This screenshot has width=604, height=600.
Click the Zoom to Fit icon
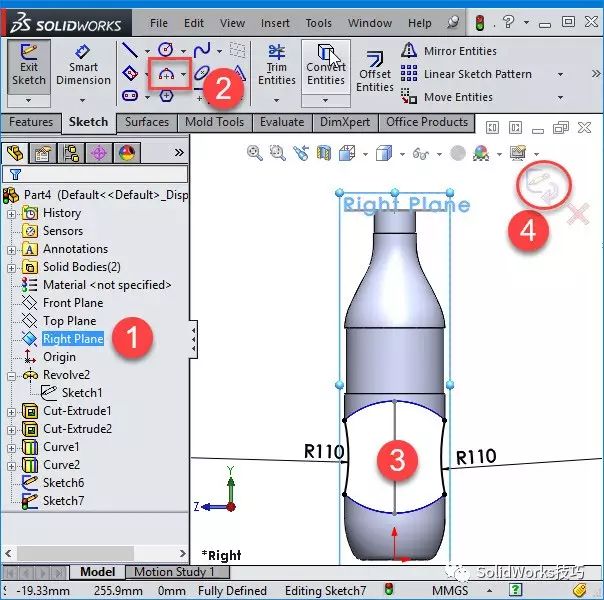click(255, 153)
